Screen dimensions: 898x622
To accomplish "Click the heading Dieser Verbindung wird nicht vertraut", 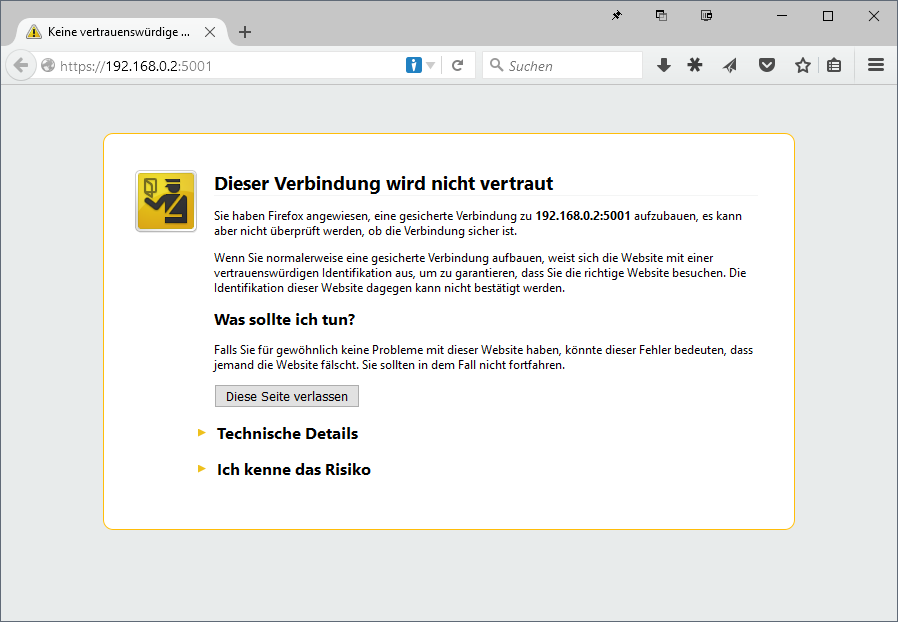I will pyautogui.click(x=384, y=183).
